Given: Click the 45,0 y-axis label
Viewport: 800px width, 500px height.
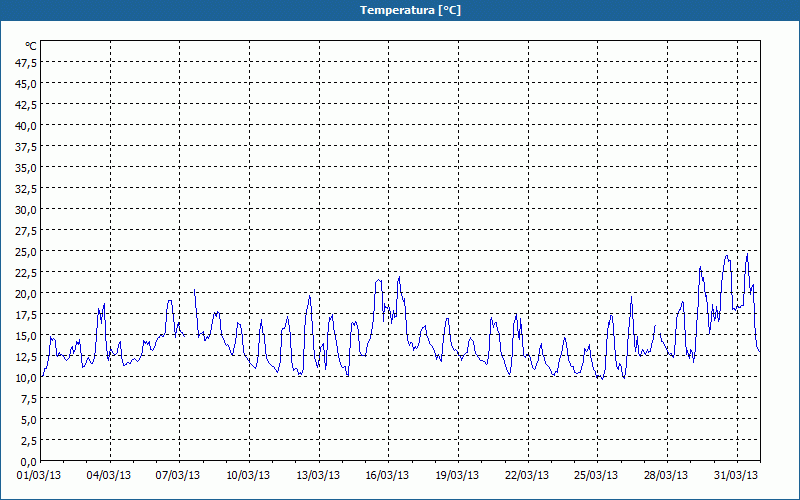Looking at the screenshot, I should point(27,83).
